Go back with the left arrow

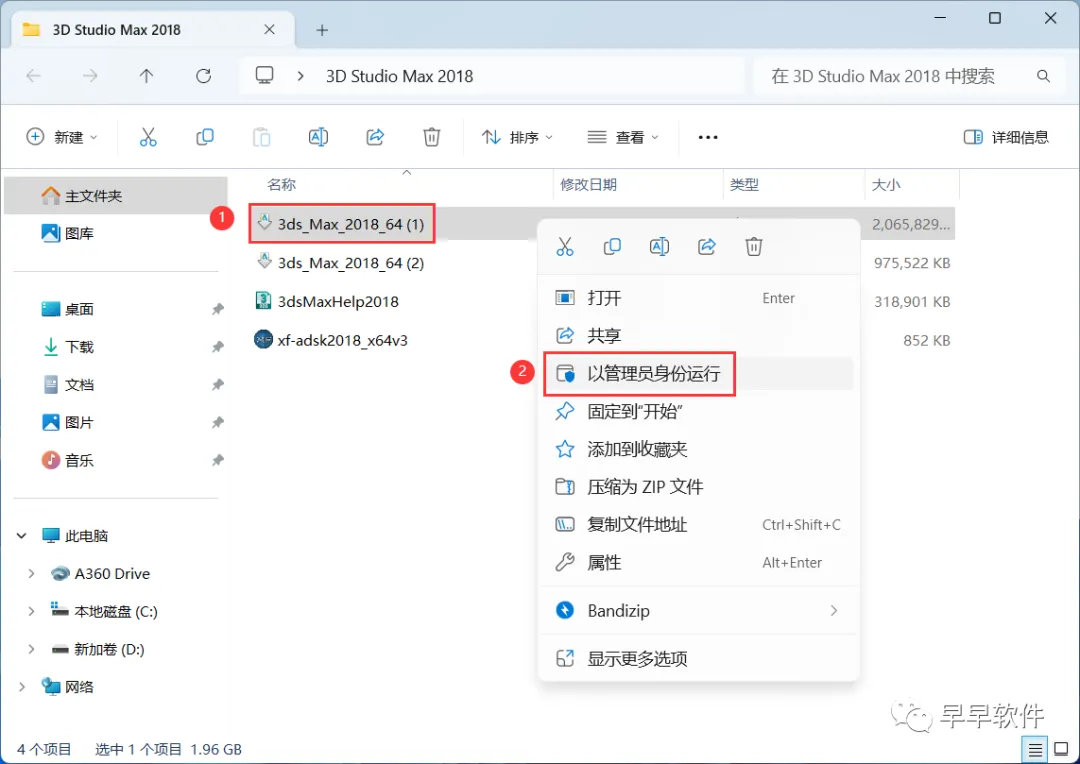[x=33, y=76]
